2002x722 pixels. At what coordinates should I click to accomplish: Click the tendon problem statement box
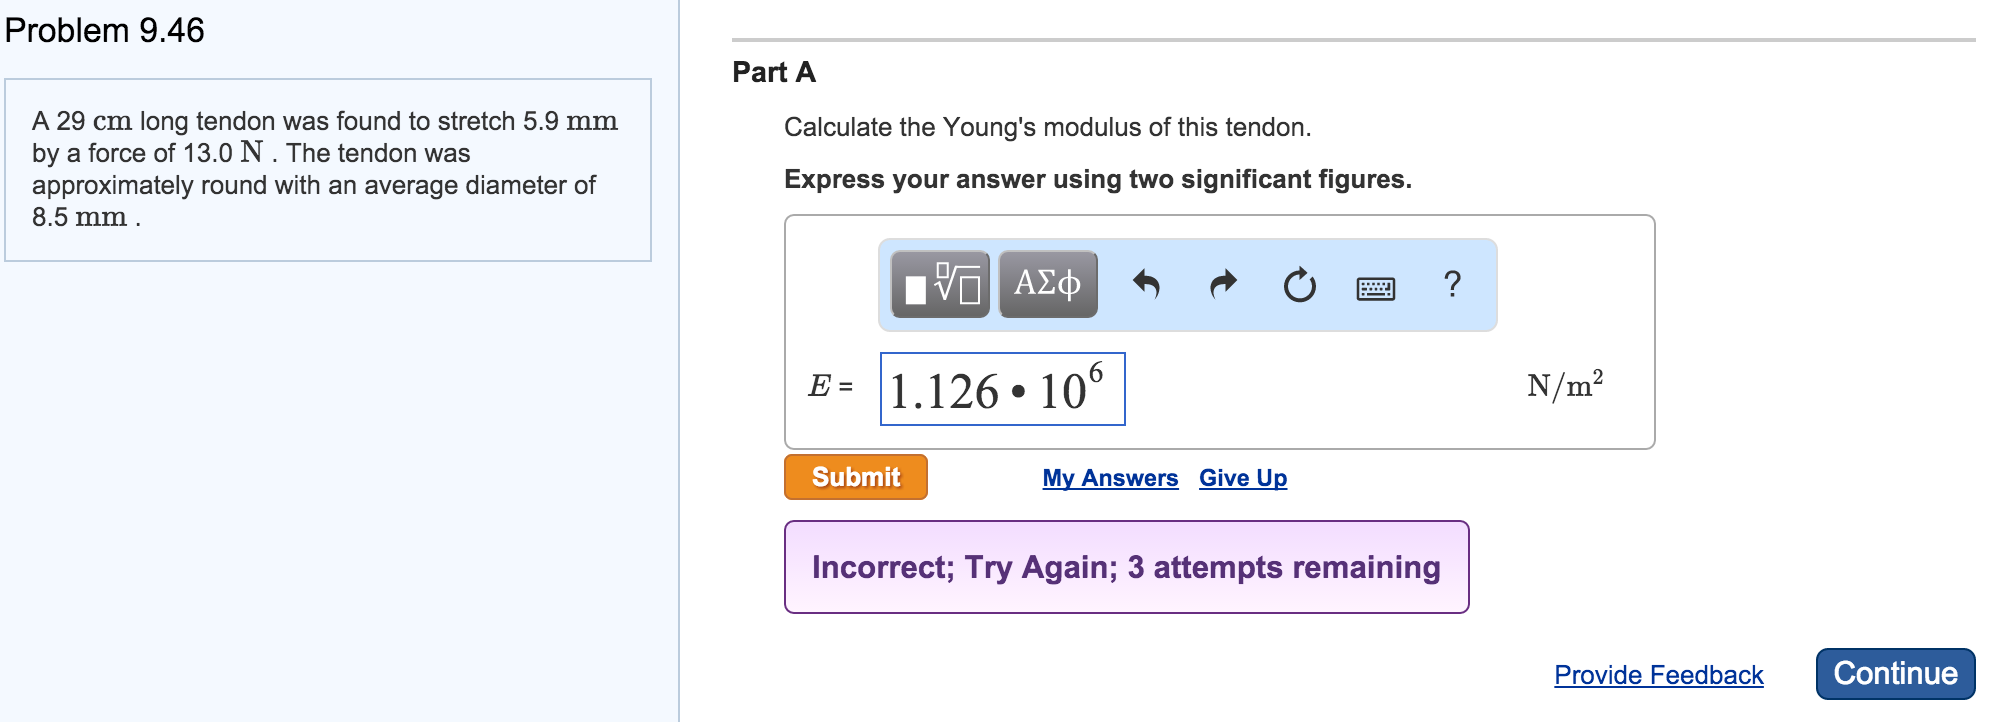(328, 170)
